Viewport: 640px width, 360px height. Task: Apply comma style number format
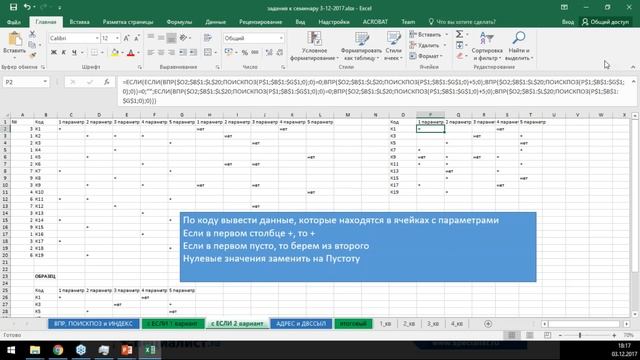pyautogui.click(x=255, y=53)
